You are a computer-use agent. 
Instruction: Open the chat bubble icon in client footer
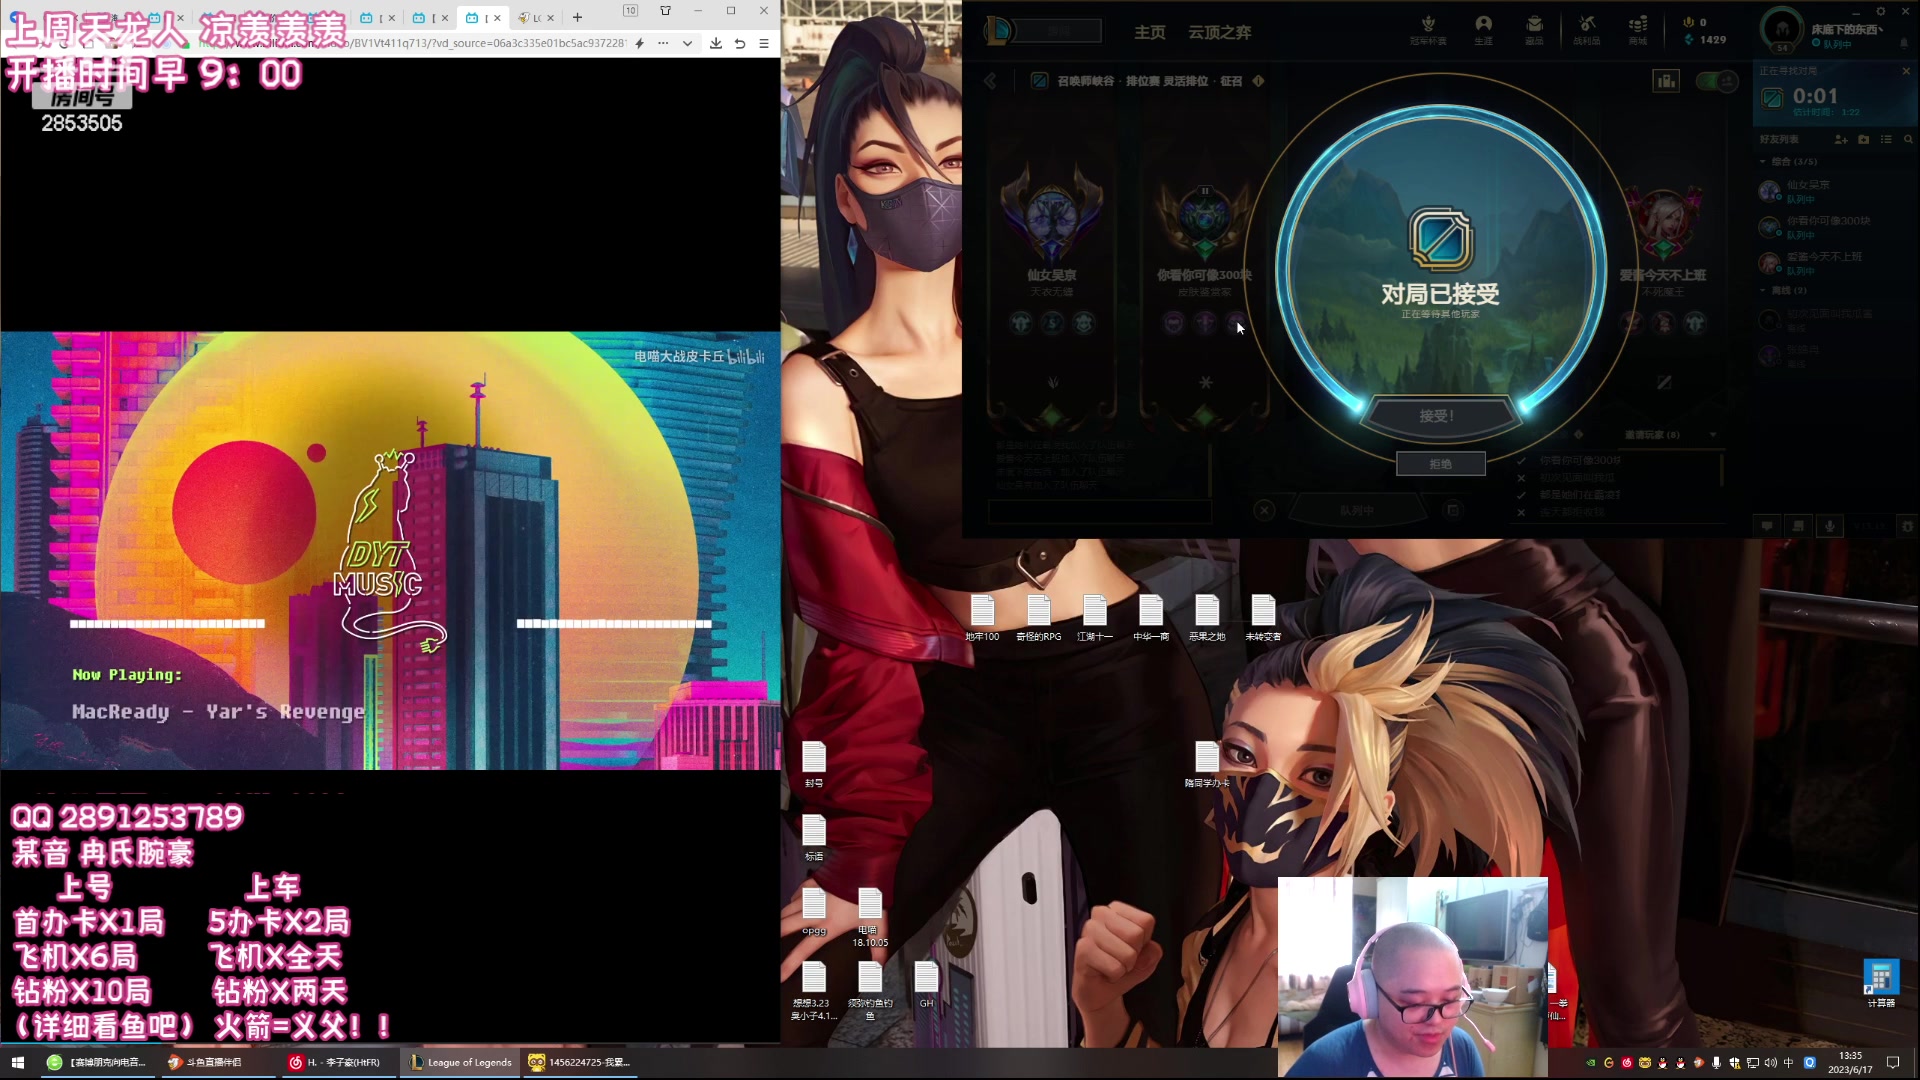pos(1767,526)
